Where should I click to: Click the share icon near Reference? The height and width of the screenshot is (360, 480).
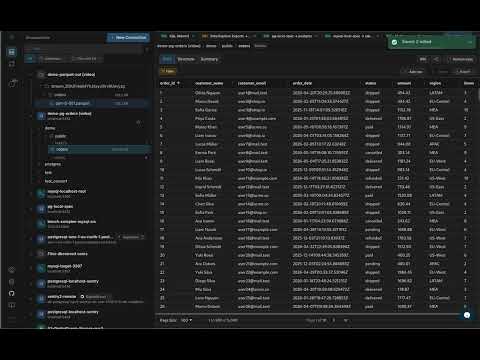[436, 59]
